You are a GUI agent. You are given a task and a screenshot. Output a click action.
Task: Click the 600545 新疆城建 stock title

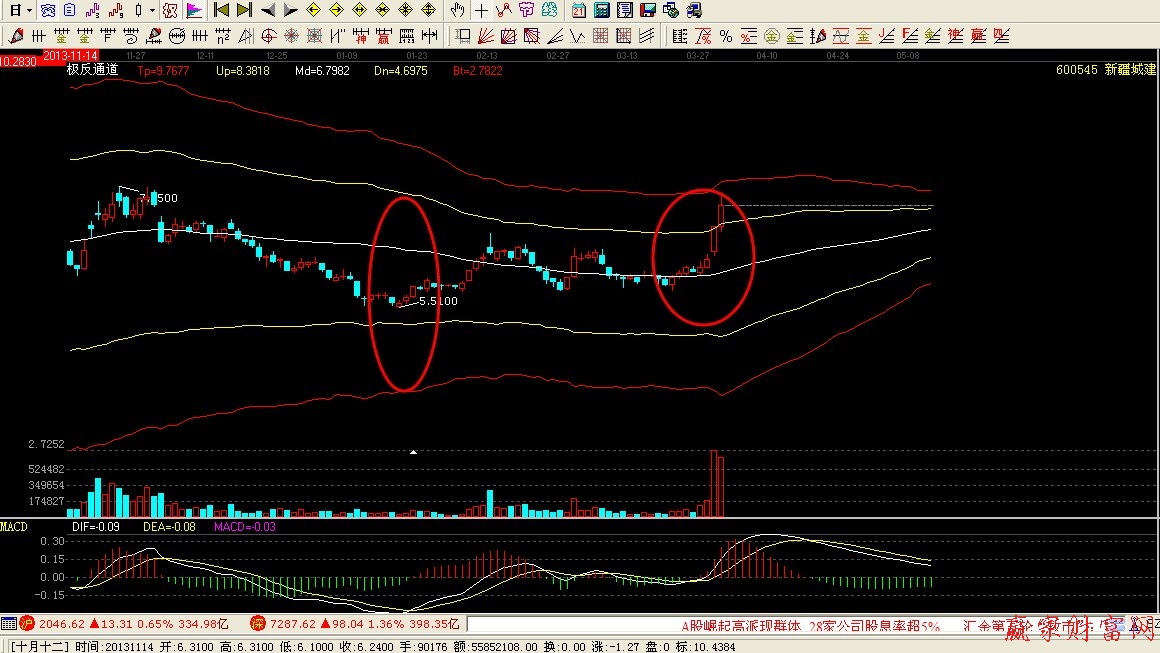[1105, 71]
